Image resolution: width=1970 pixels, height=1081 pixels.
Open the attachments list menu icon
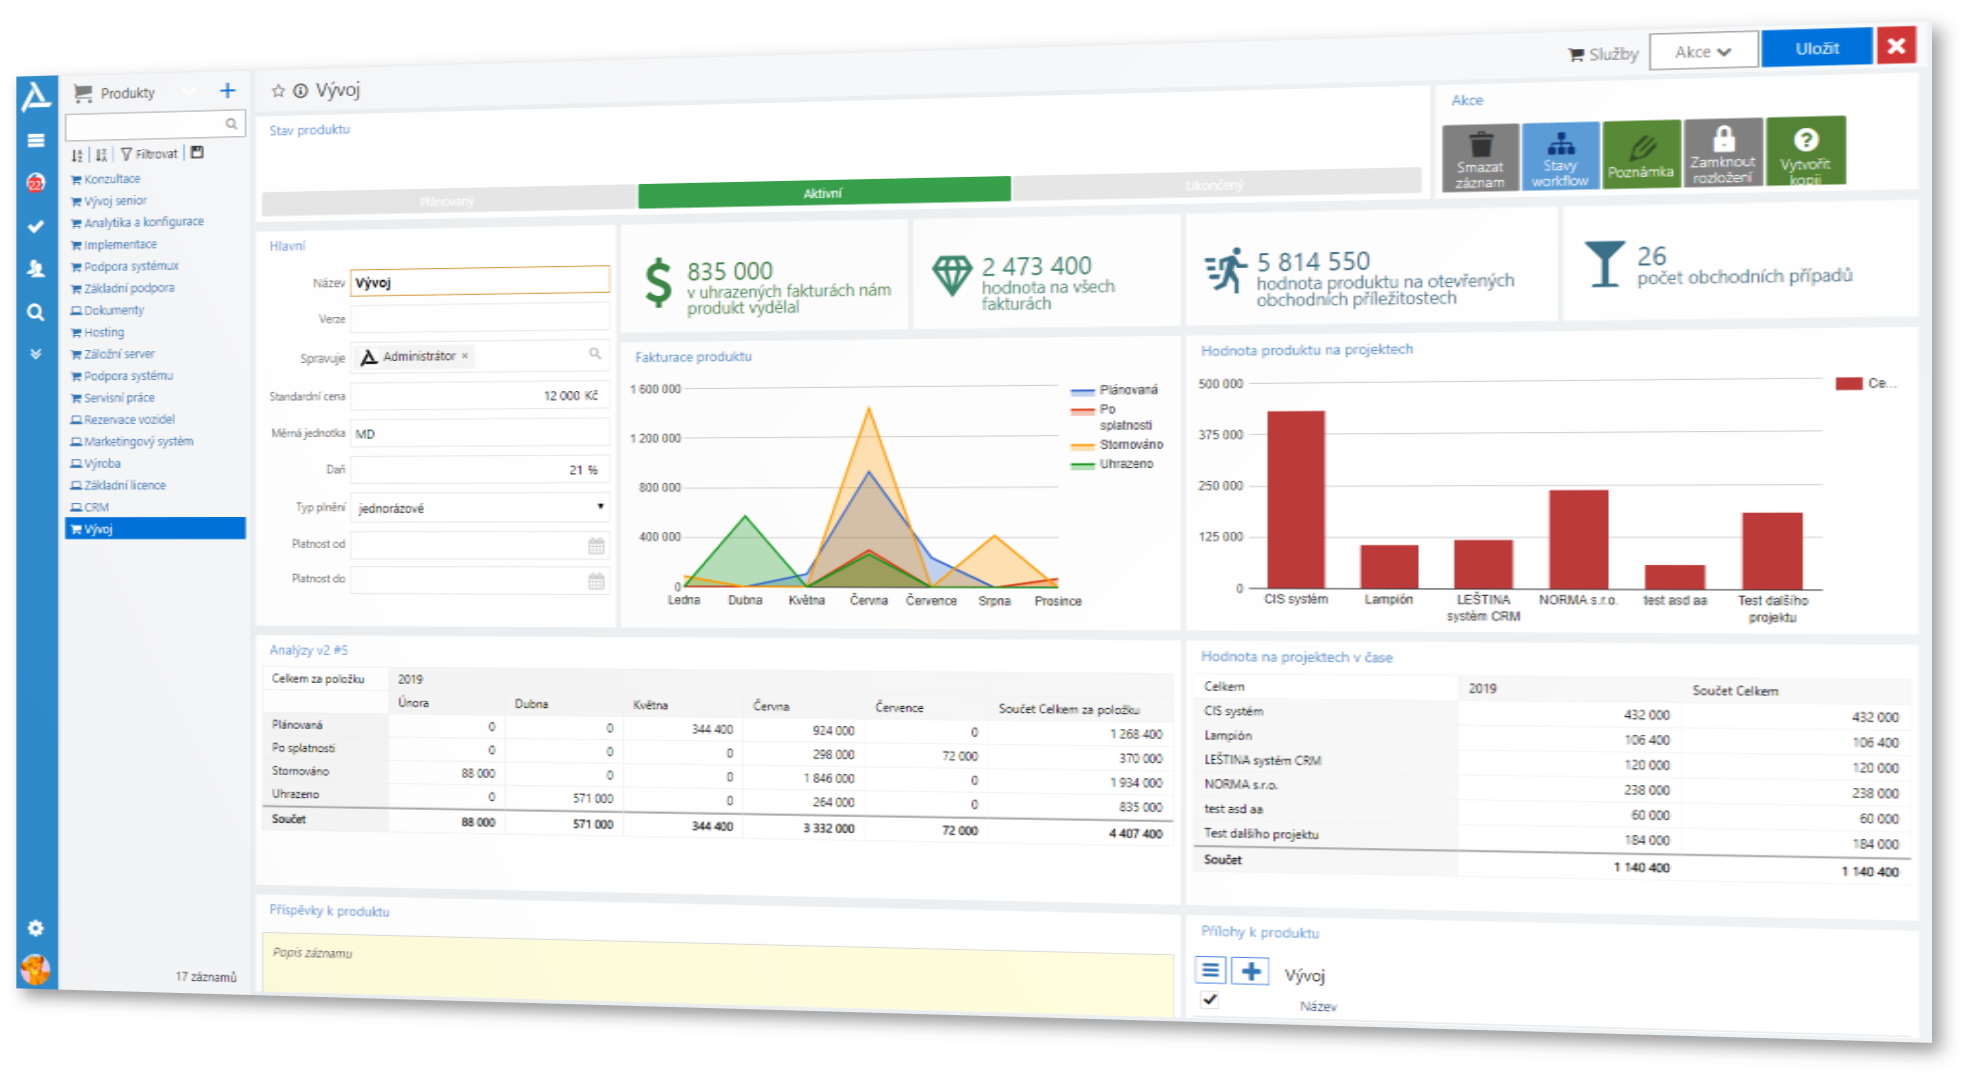[1211, 970]
